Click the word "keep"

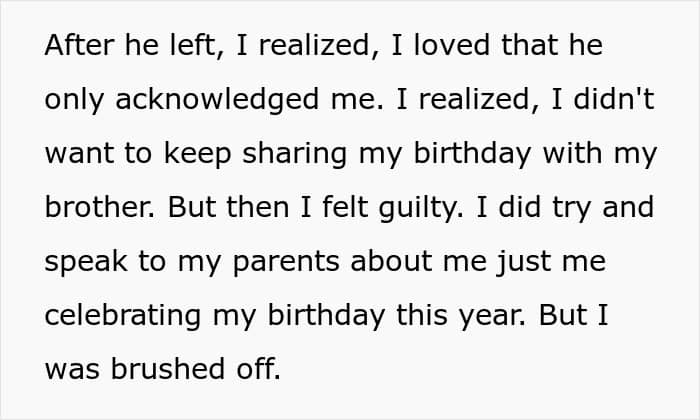tap(197, 154)
